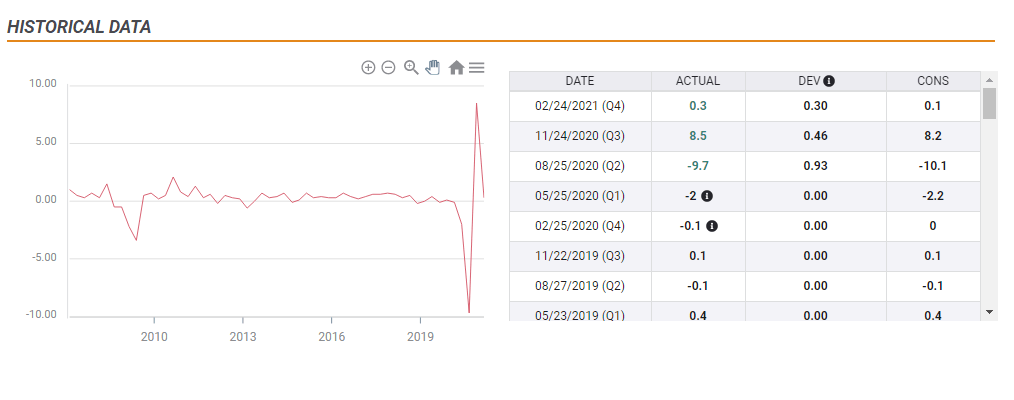Click the chart zoom in icon
Image resolution: width=1014 pixels, height=400 pixels.
tap(368, 67)
